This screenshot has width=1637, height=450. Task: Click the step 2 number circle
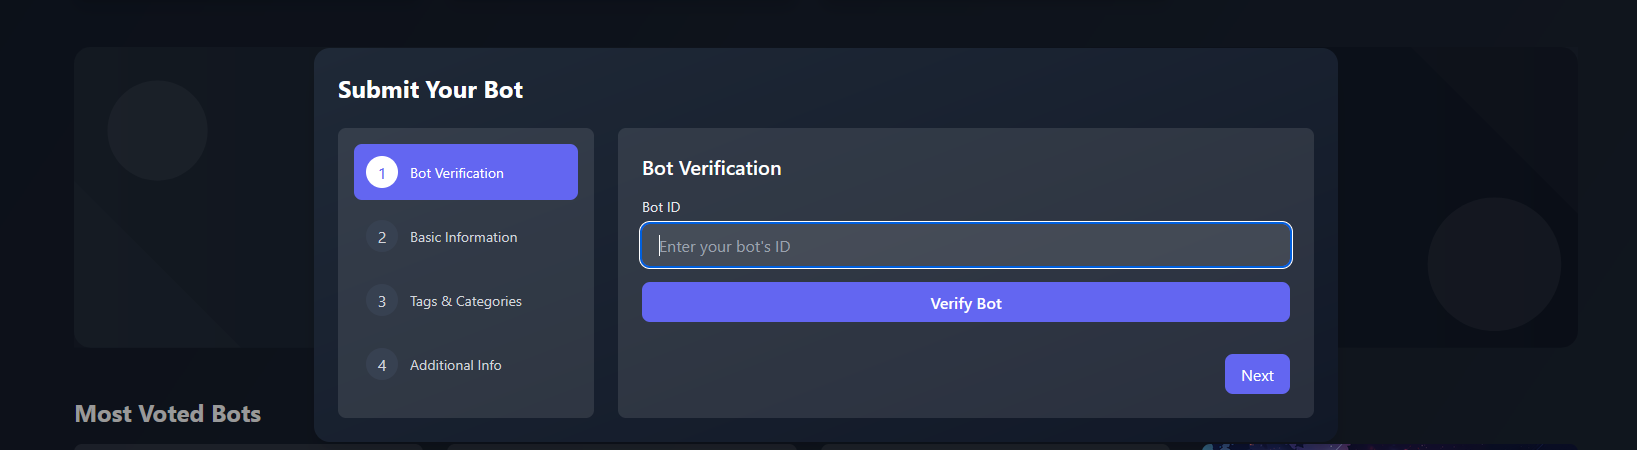tap(382, 237)
